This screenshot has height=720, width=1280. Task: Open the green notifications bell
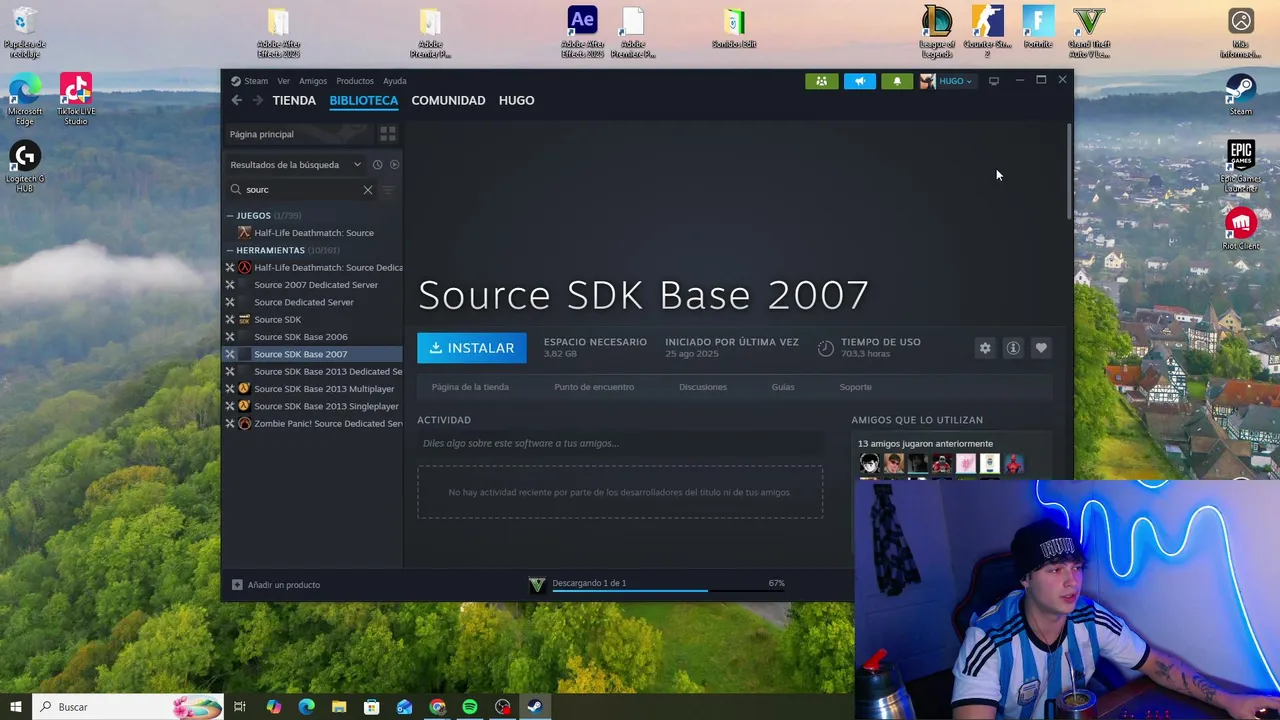[x=897, y=81]
